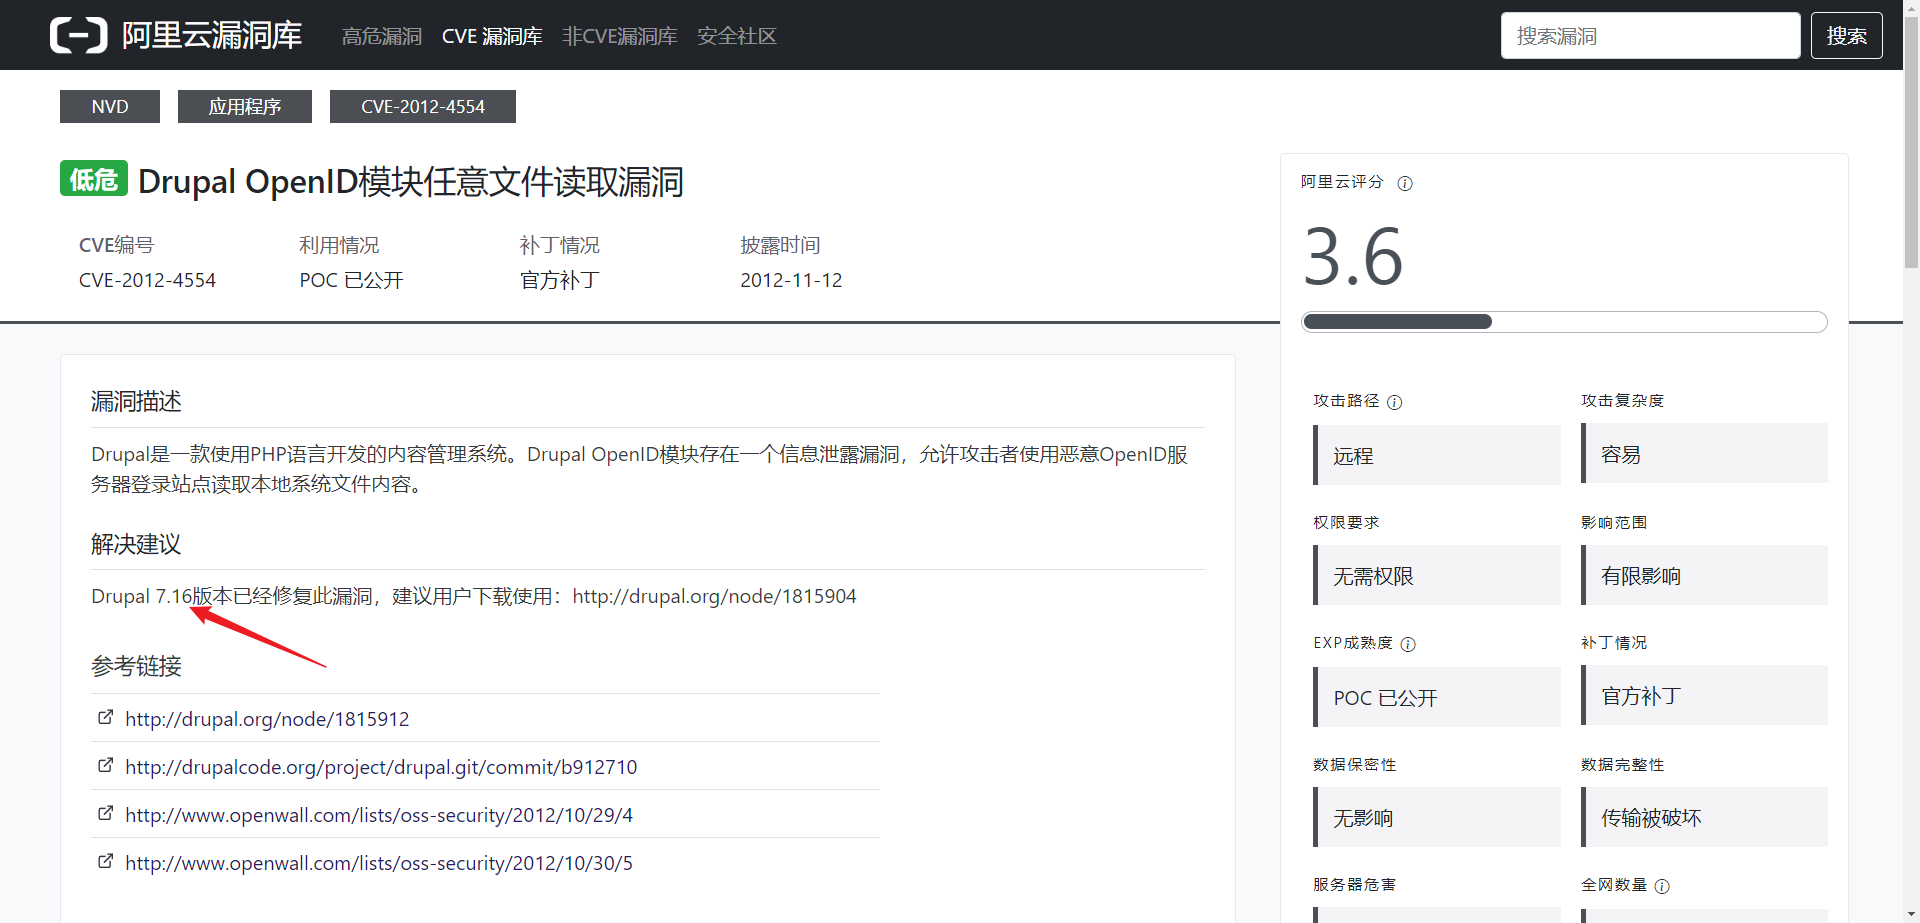The image size is (1920, 923).
Task: Select the 应用程序 tag
Action: pyautogui.click(x=245, y=107)
